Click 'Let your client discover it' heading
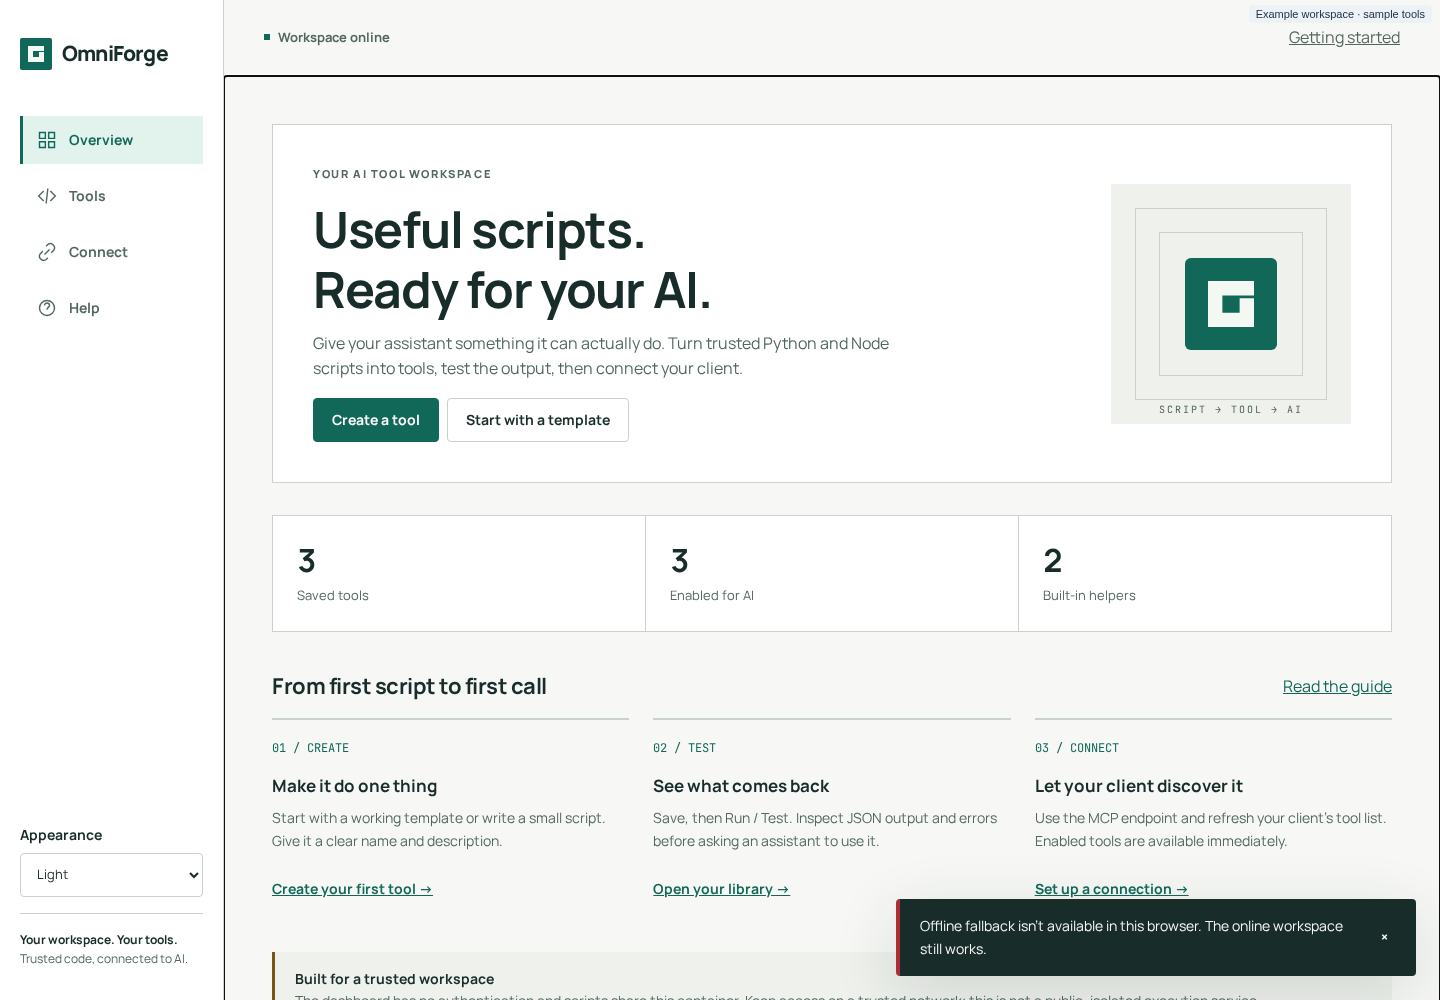 (x=1139, y=786)
